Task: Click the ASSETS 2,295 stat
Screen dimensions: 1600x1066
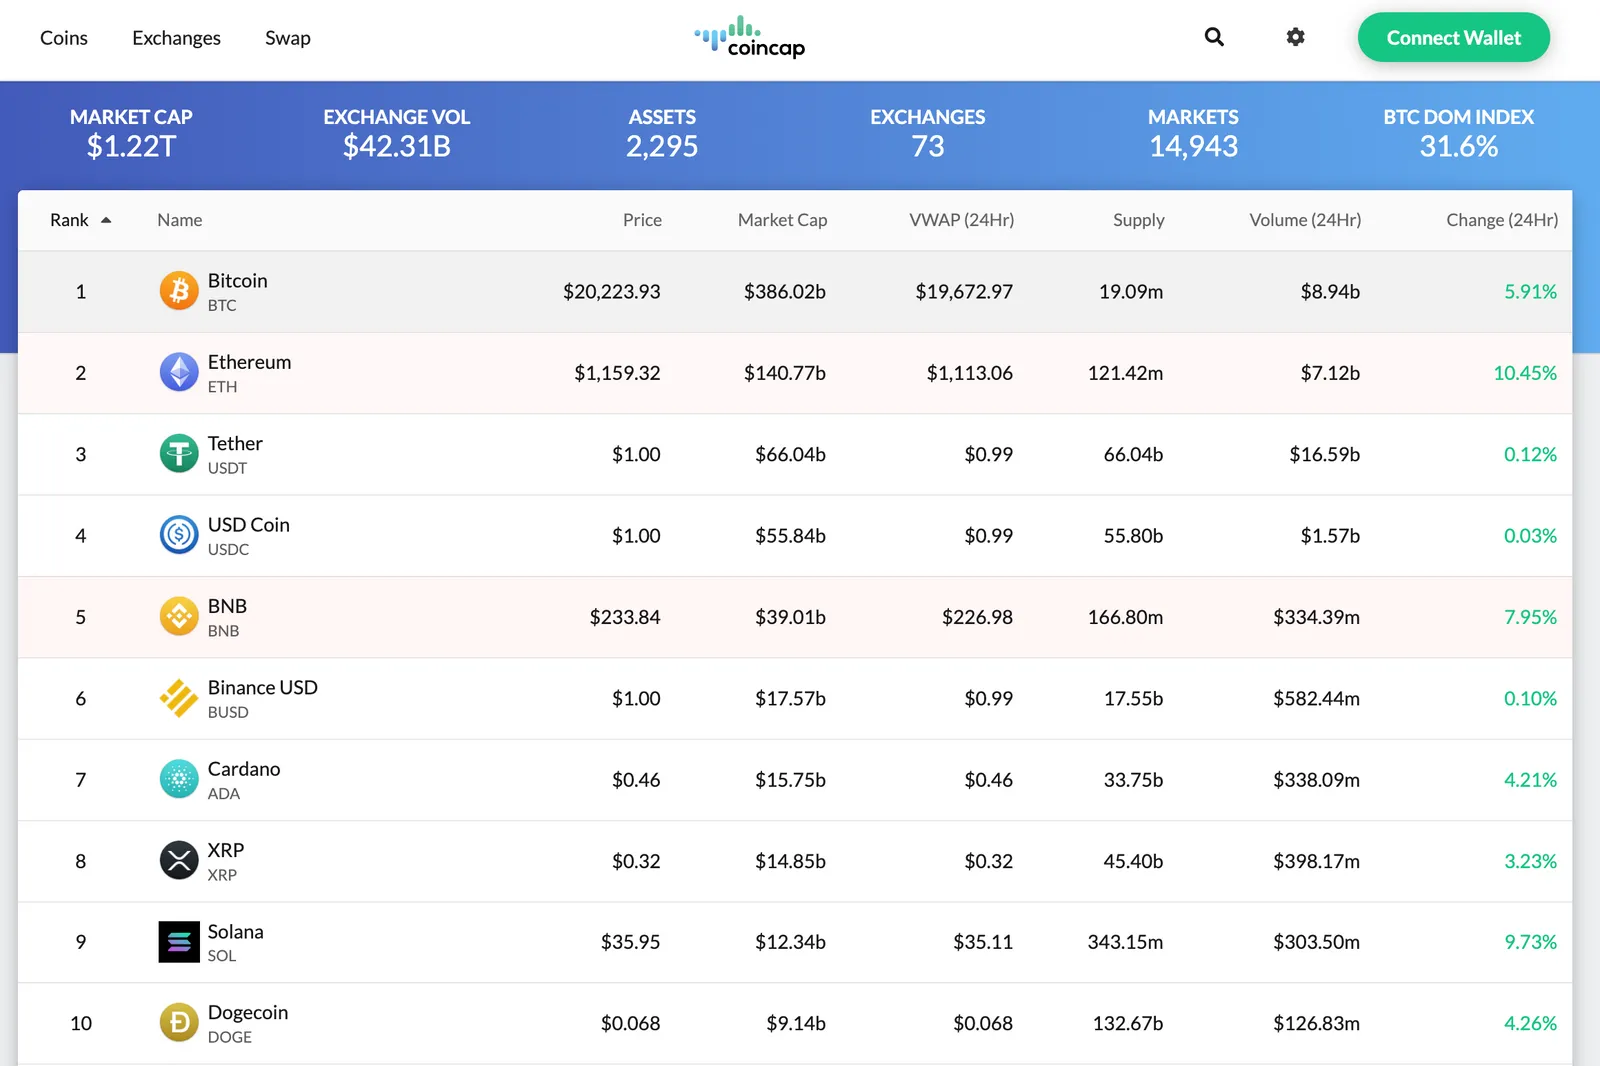Action: click(x=662, y=133)
